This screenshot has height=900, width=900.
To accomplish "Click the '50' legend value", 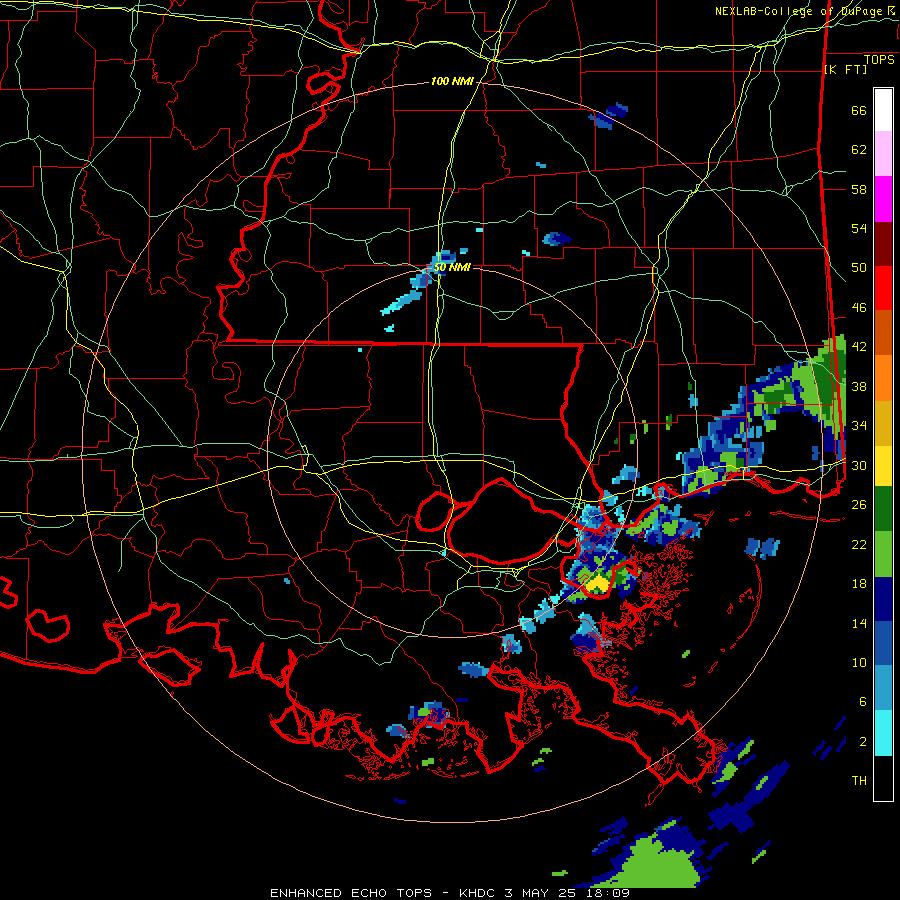I will point(859,267).
